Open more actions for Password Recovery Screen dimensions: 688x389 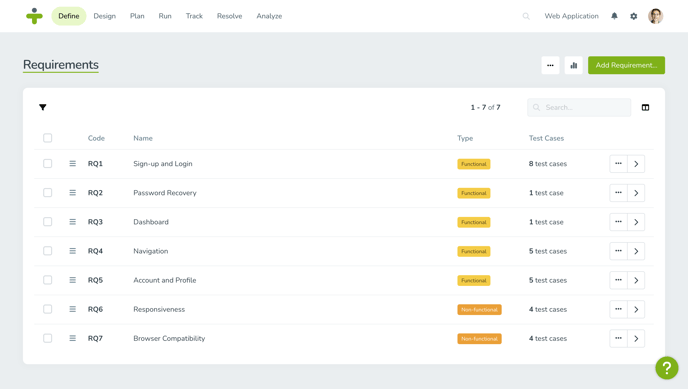(618, 193)
